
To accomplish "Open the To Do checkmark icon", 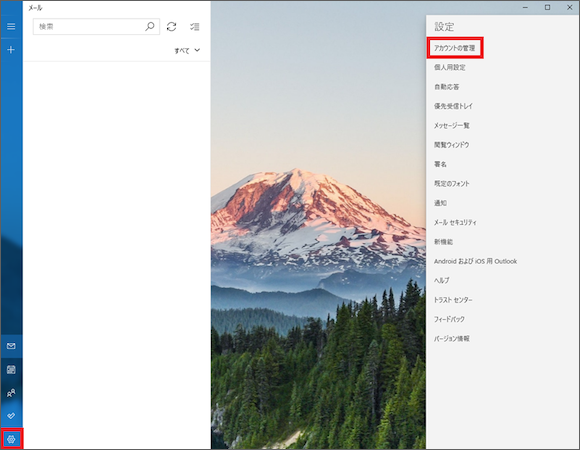I will [x=11, y=416].
